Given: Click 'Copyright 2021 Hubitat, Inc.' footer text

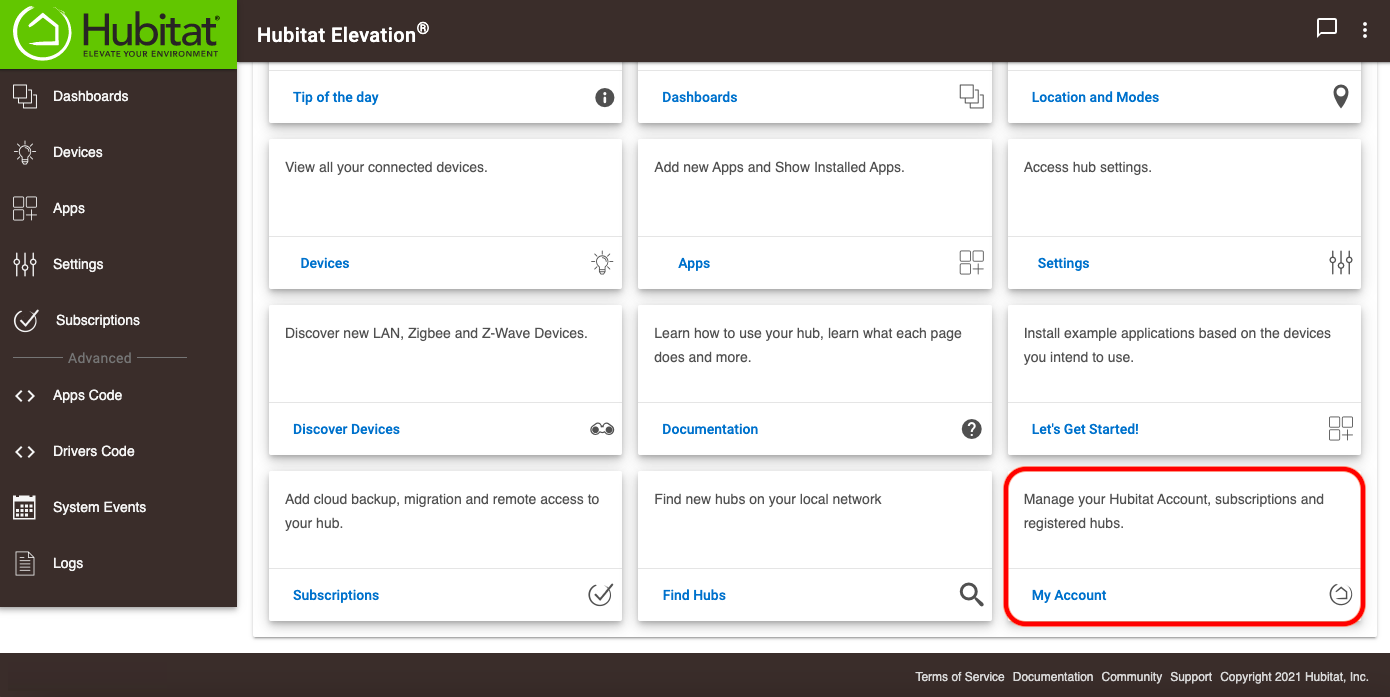Looking at the screenshot, I should click(x=1294, y=677).
